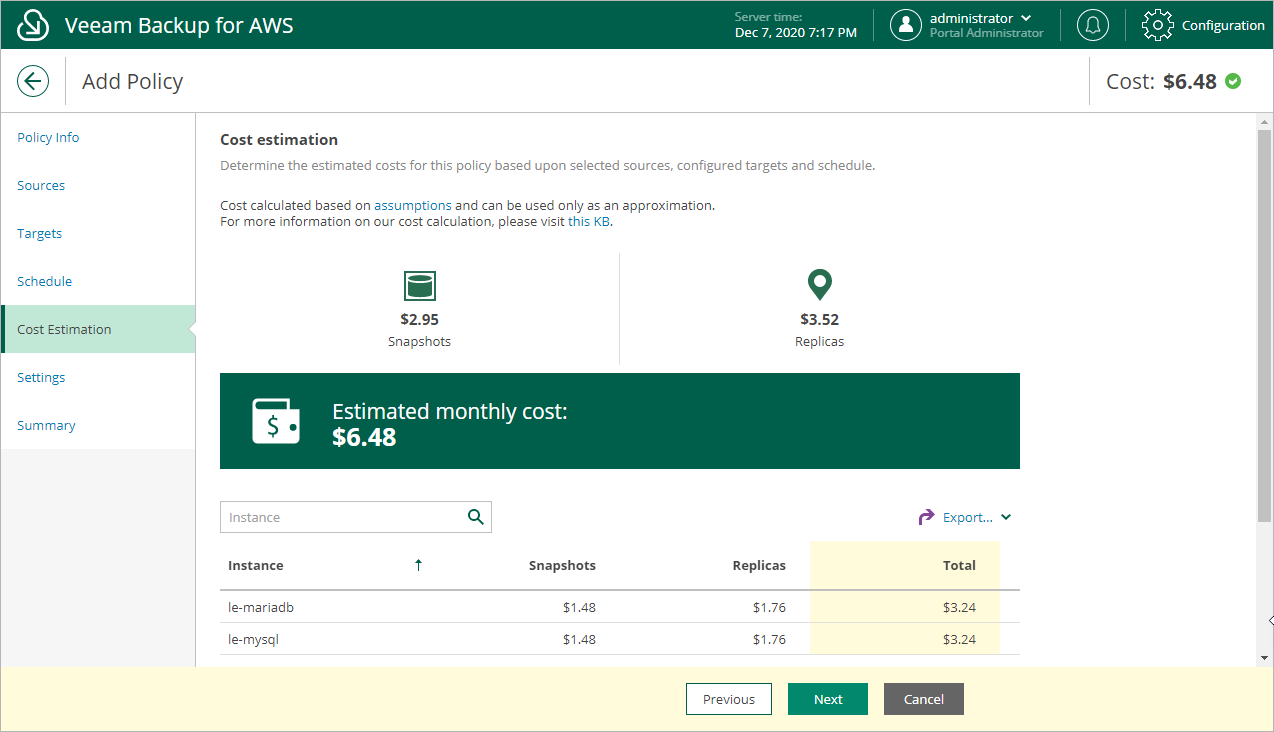Viewport: 1274px width, 732px height.
Task: Click the Instance column sort arrow
Action: [418, 565]
